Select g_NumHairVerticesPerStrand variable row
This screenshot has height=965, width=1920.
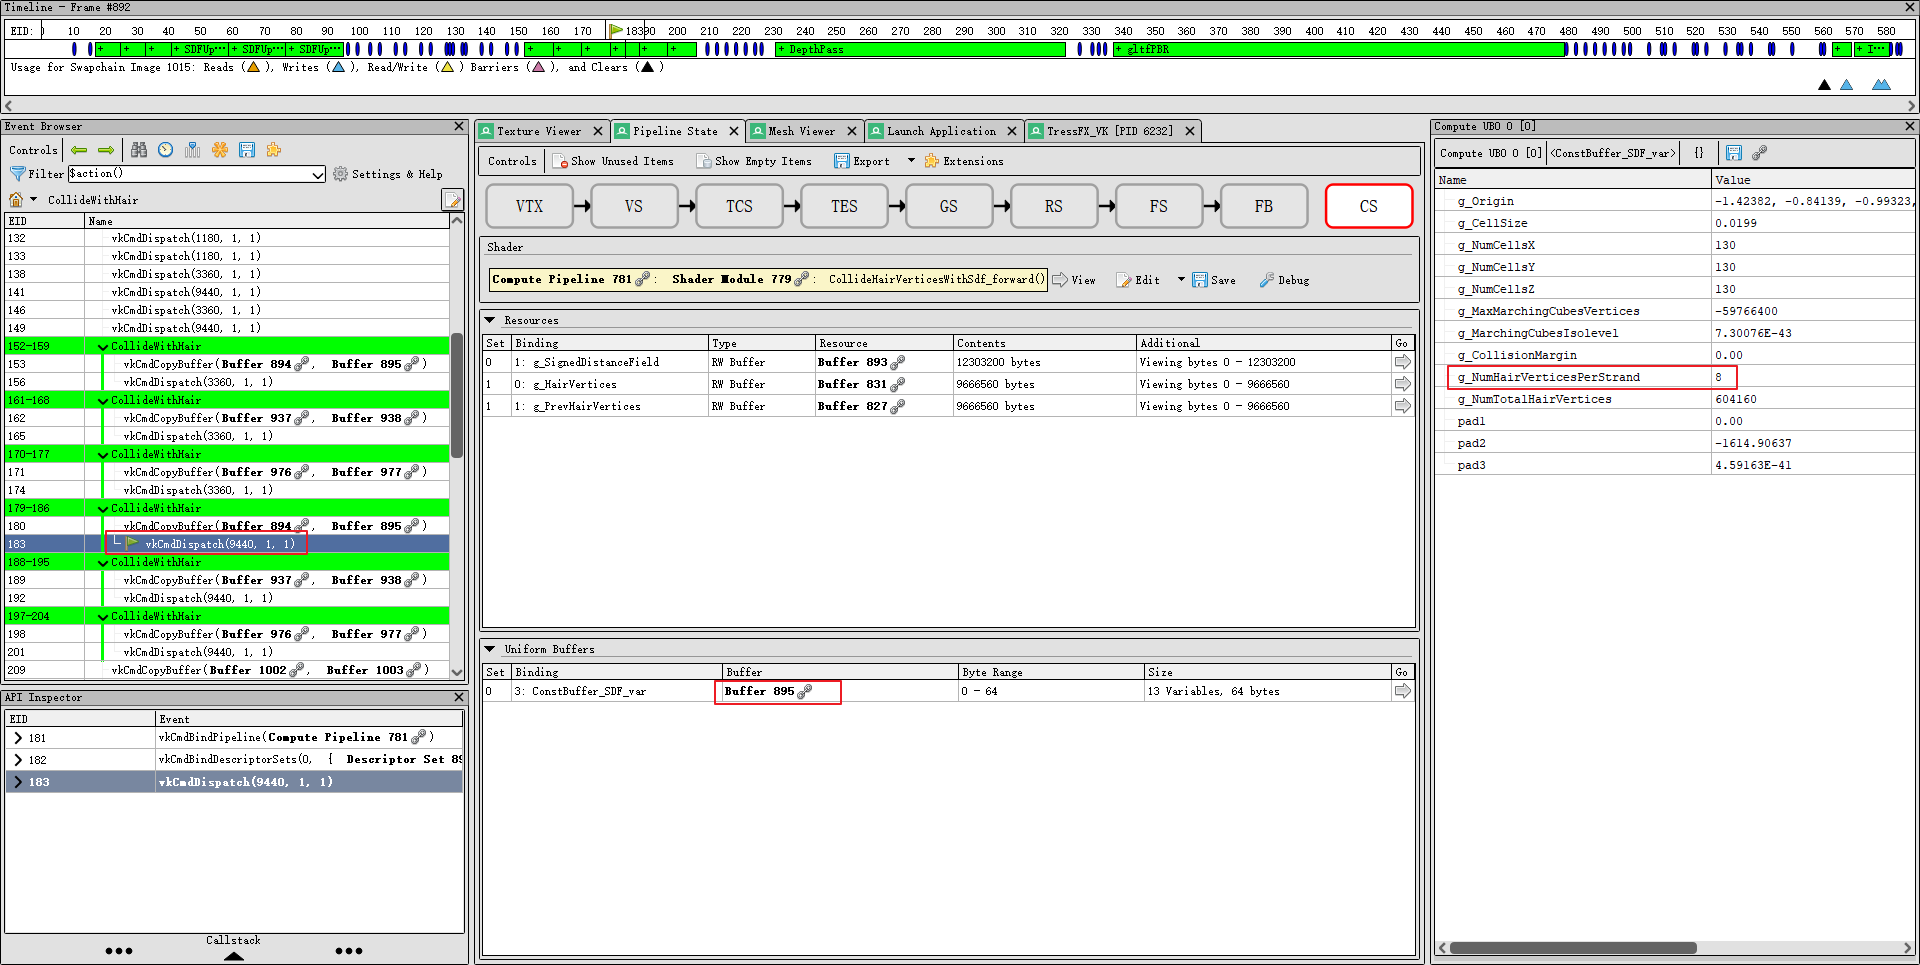coord(1675,377)
